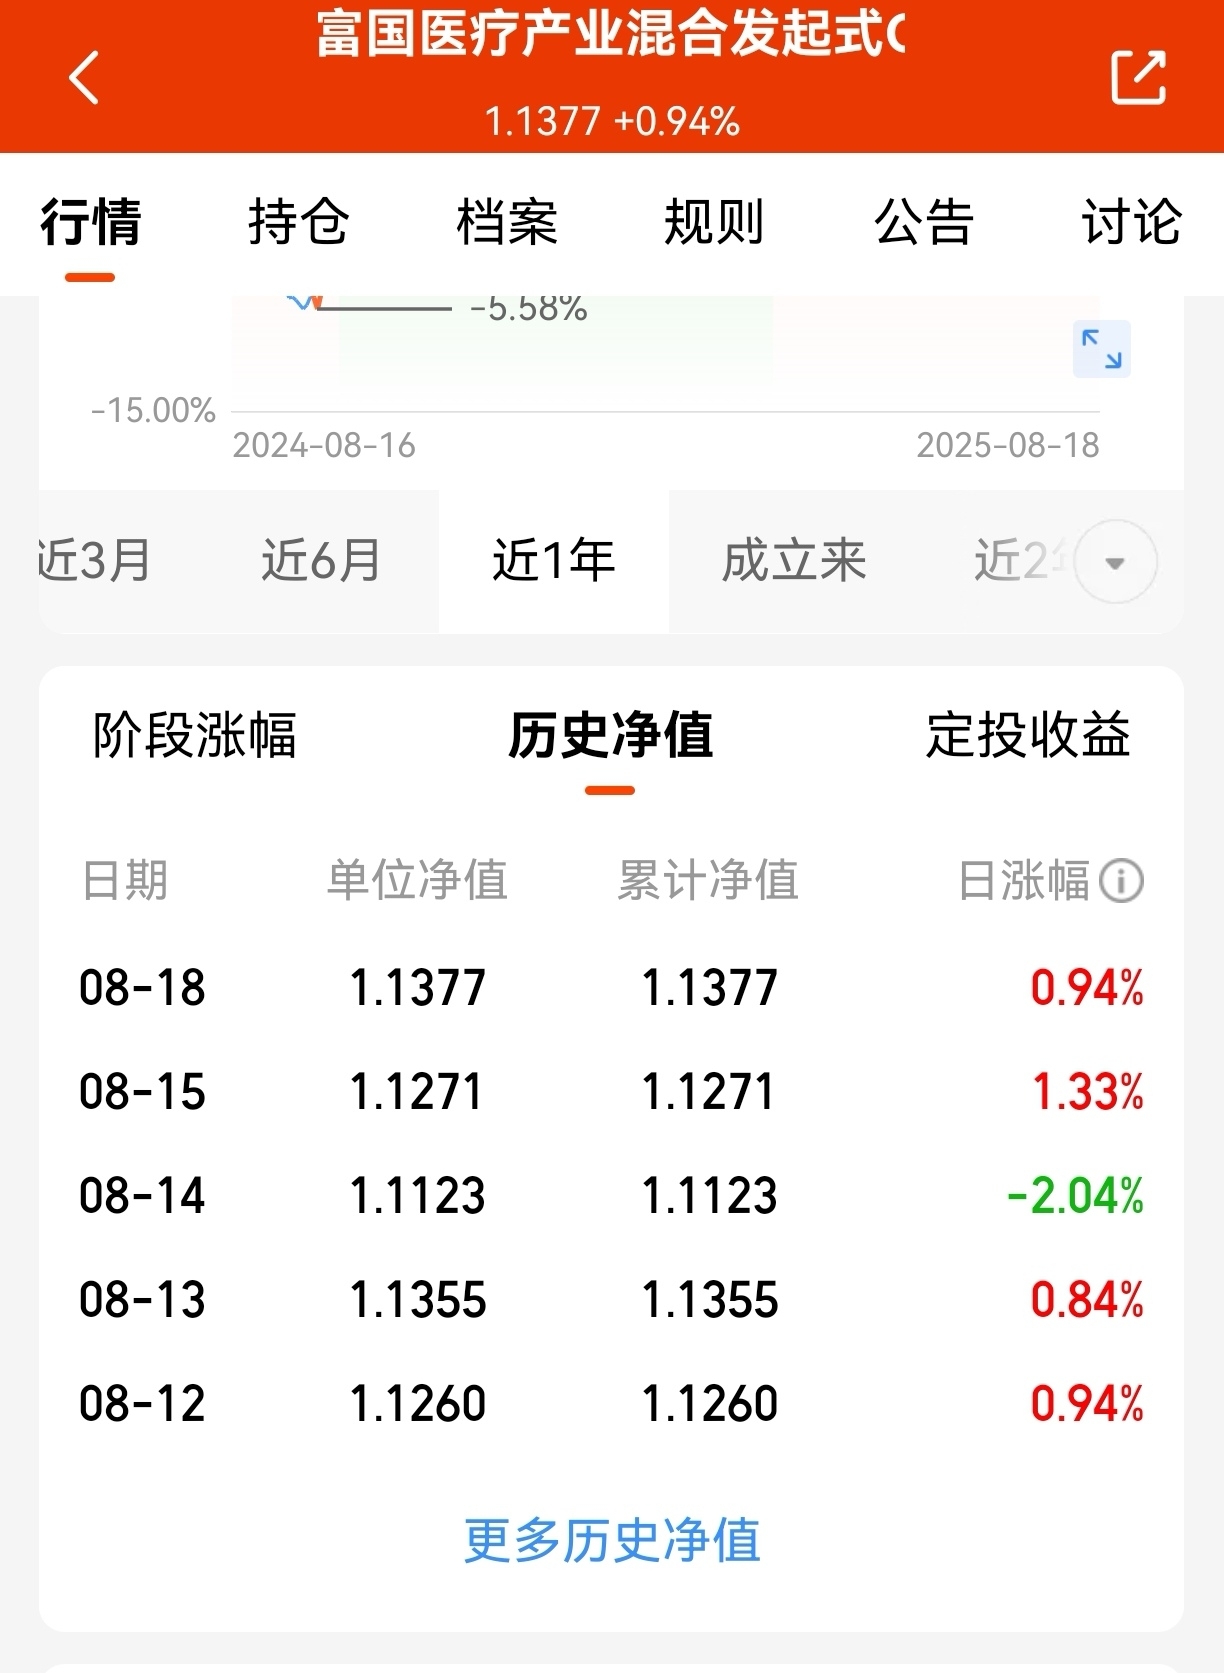
Task: Tap the 日期 column header
Action: 125,881
